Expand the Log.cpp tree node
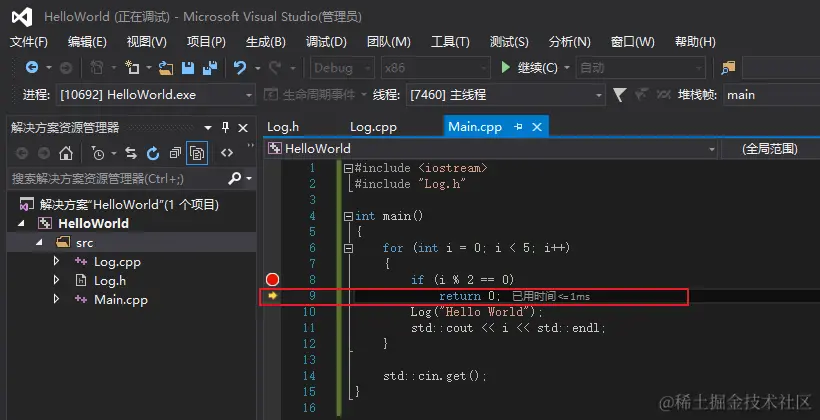 pyautogui.click(x=56, y=261)
